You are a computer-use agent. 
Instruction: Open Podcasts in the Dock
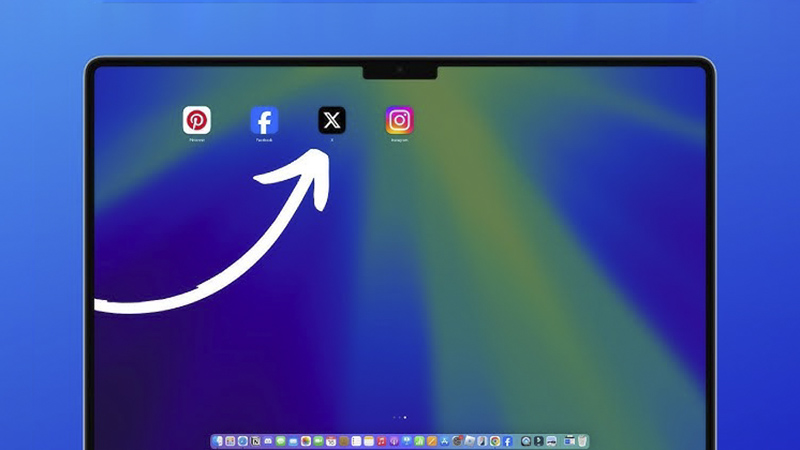394,441
